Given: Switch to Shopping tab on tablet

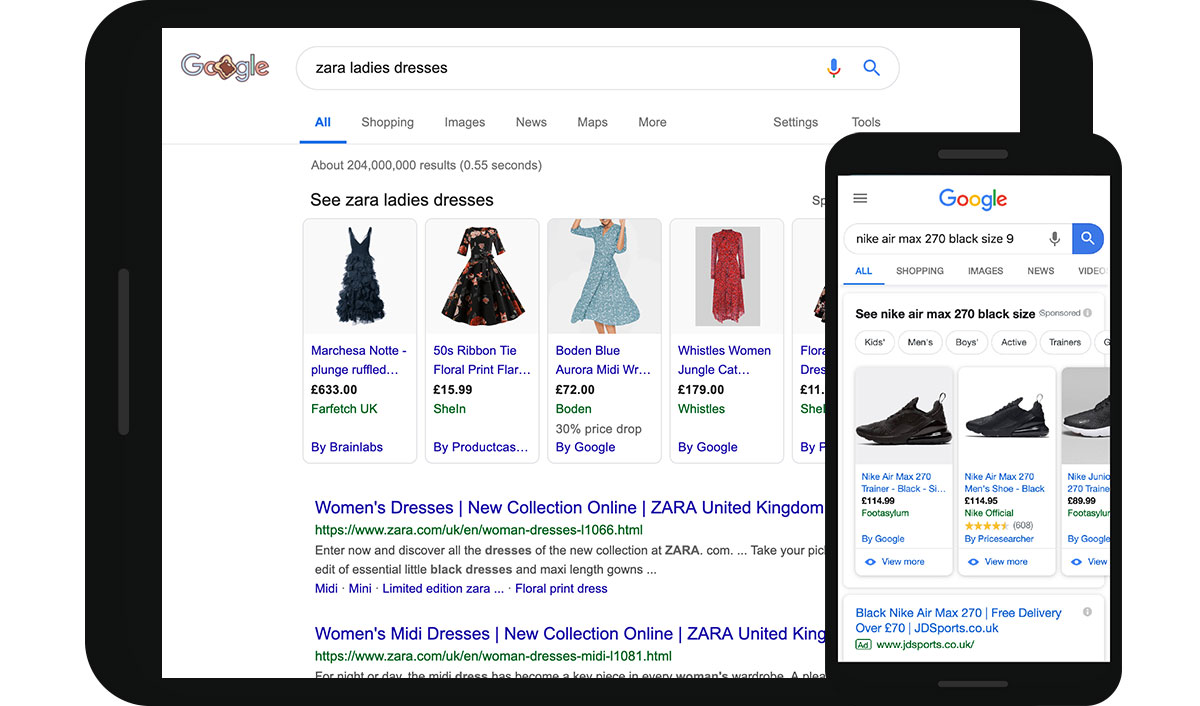Looking at the screenshot, I should pyautogui.click(x=387, y=122).
